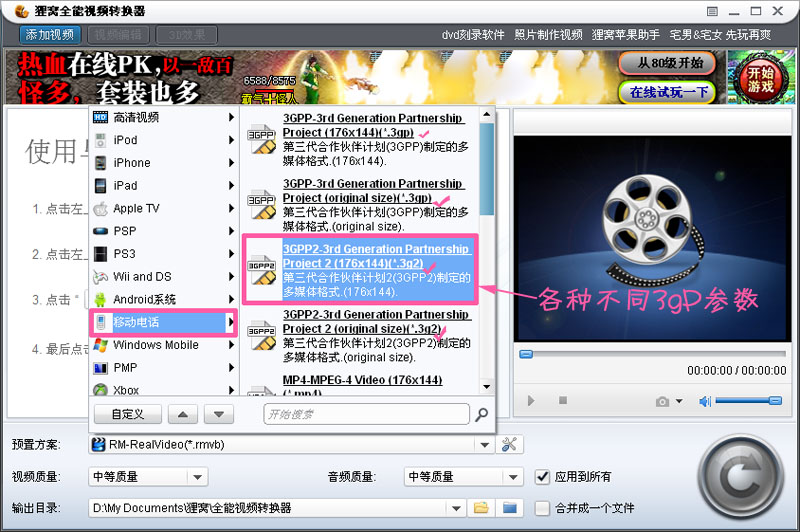The width and height of the screenshot is (800, 532).
Task: Open the title bar menu icon
Action: click(713, 11)
